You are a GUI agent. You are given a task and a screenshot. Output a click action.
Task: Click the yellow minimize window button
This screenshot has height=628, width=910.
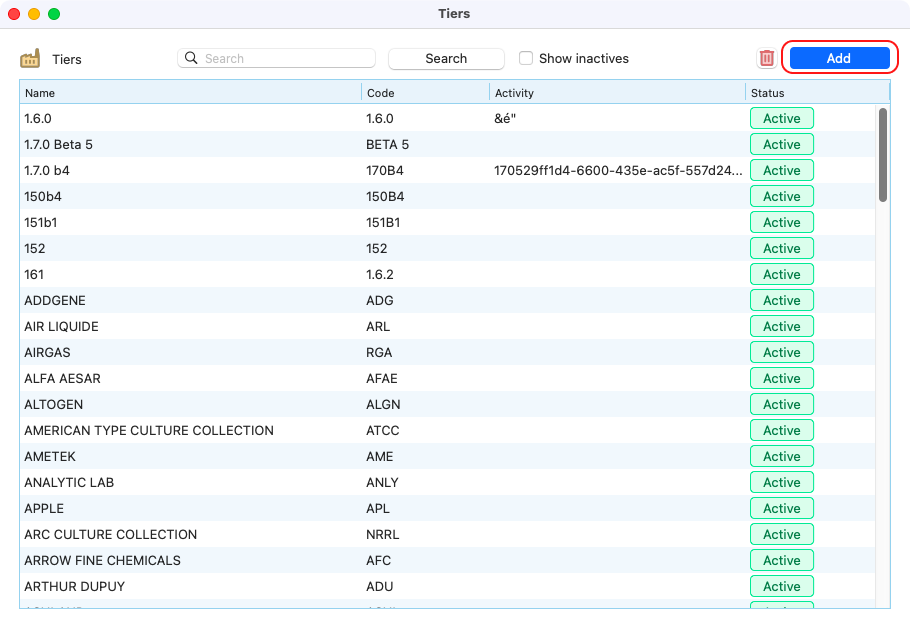34,14
